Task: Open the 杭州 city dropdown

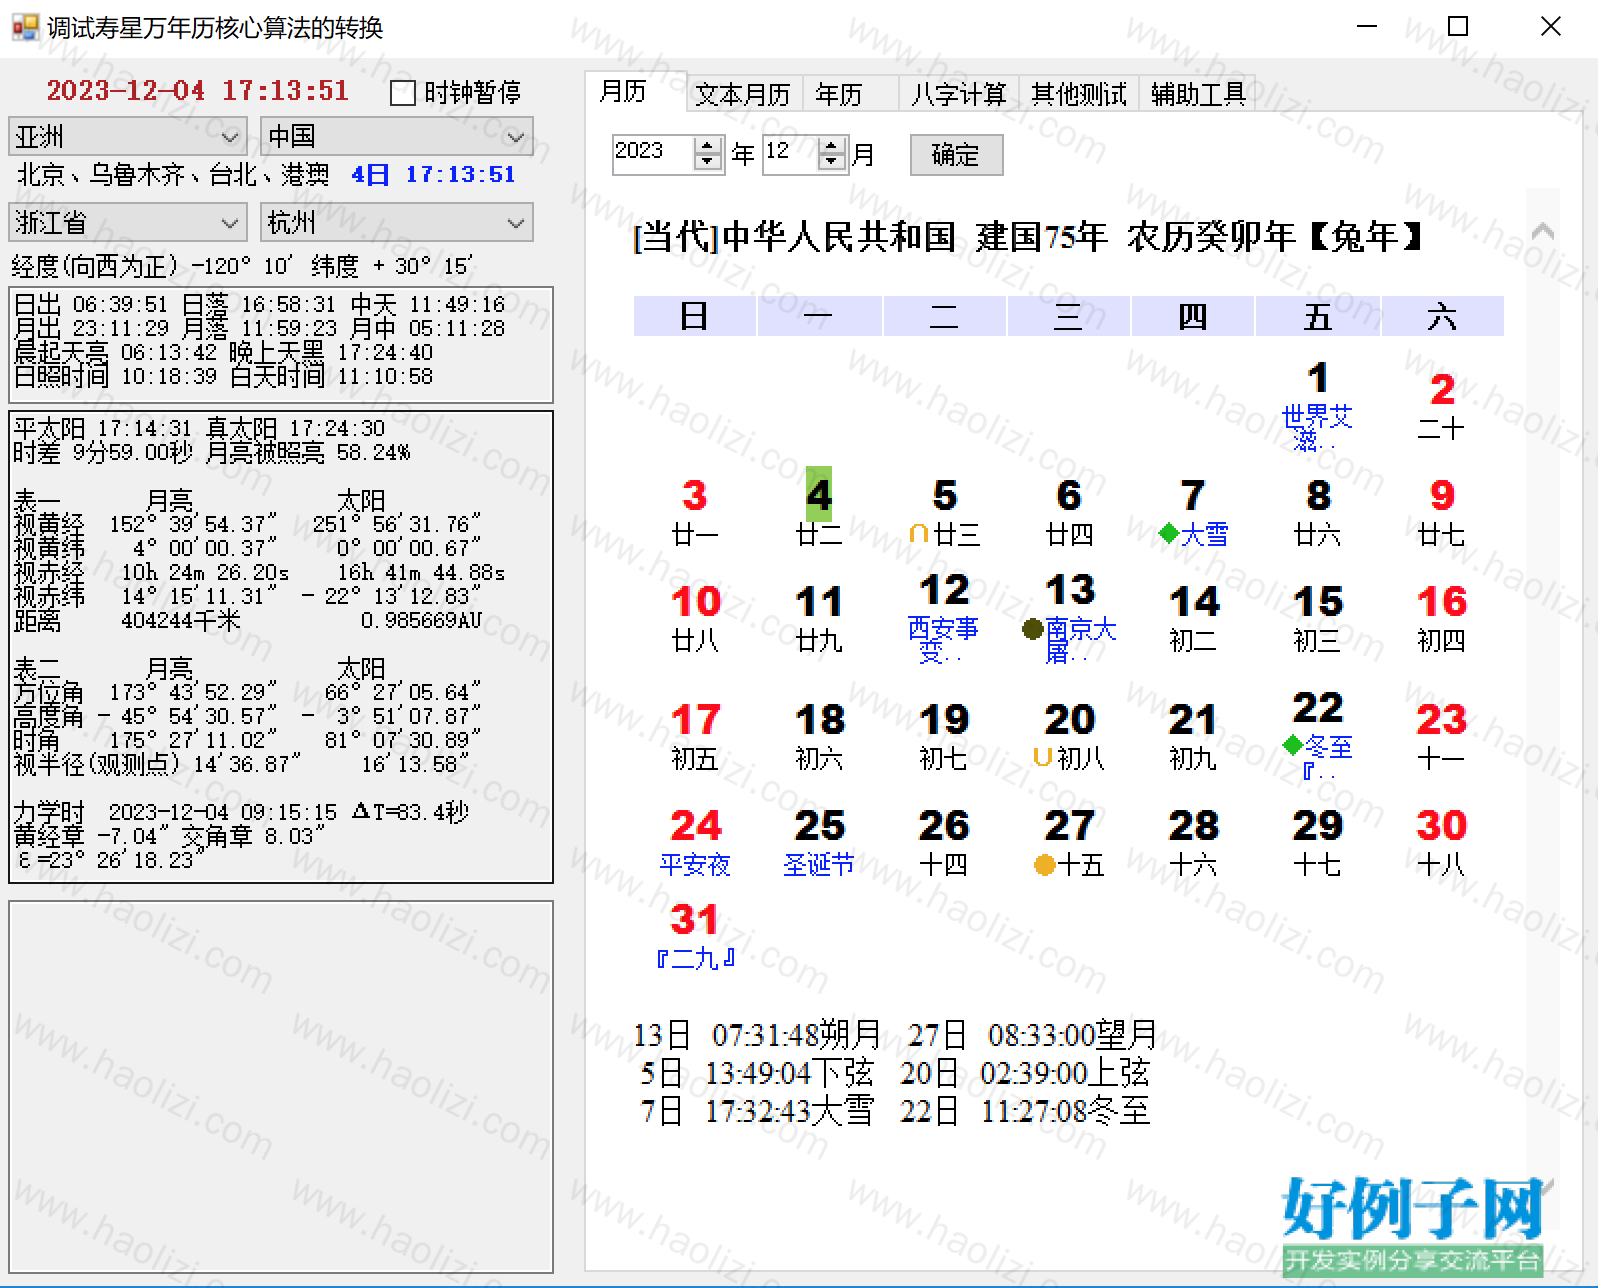Action: click(x=396, y=222)
